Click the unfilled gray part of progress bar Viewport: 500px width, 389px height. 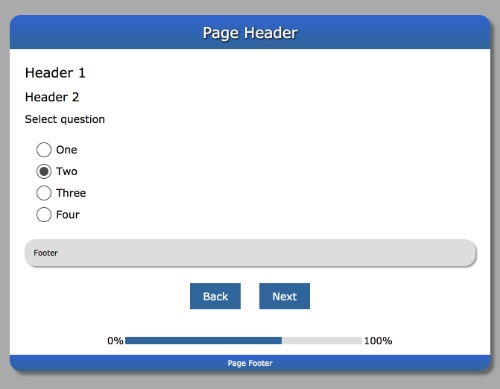coord(322,340)
